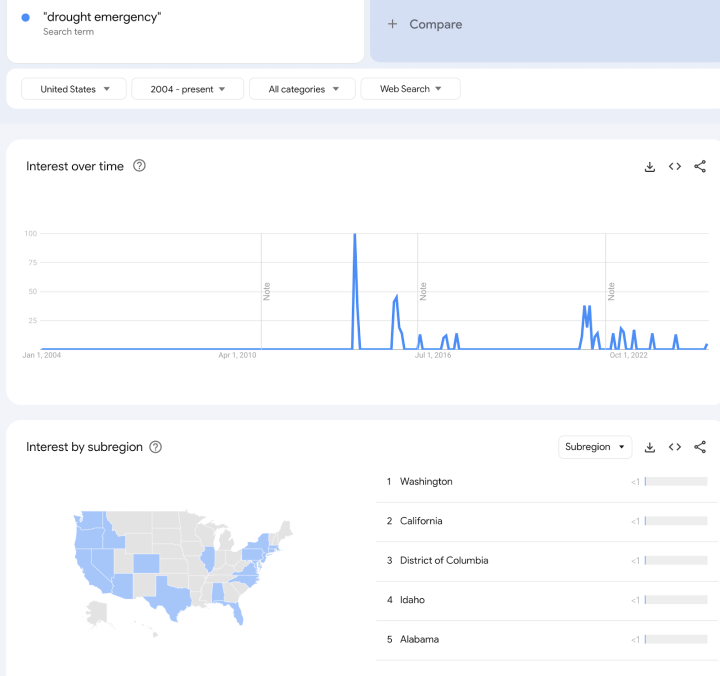Viewport: 720px width, 676px height.
Task: Share the Interest by subregion card
Action: (x=700, y=447)
